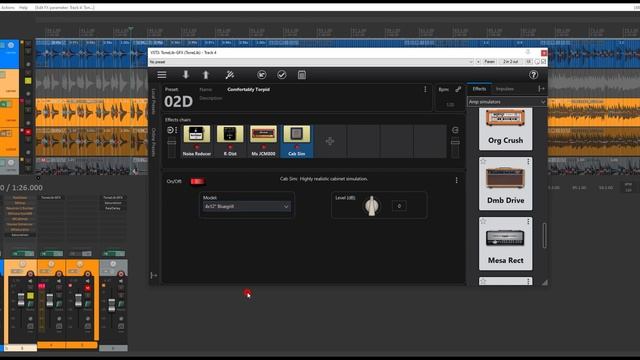The height and width of the screenshot is (360, 640).
Task: Open the preset three-dot options menu
Action: [x=425, y=89]
